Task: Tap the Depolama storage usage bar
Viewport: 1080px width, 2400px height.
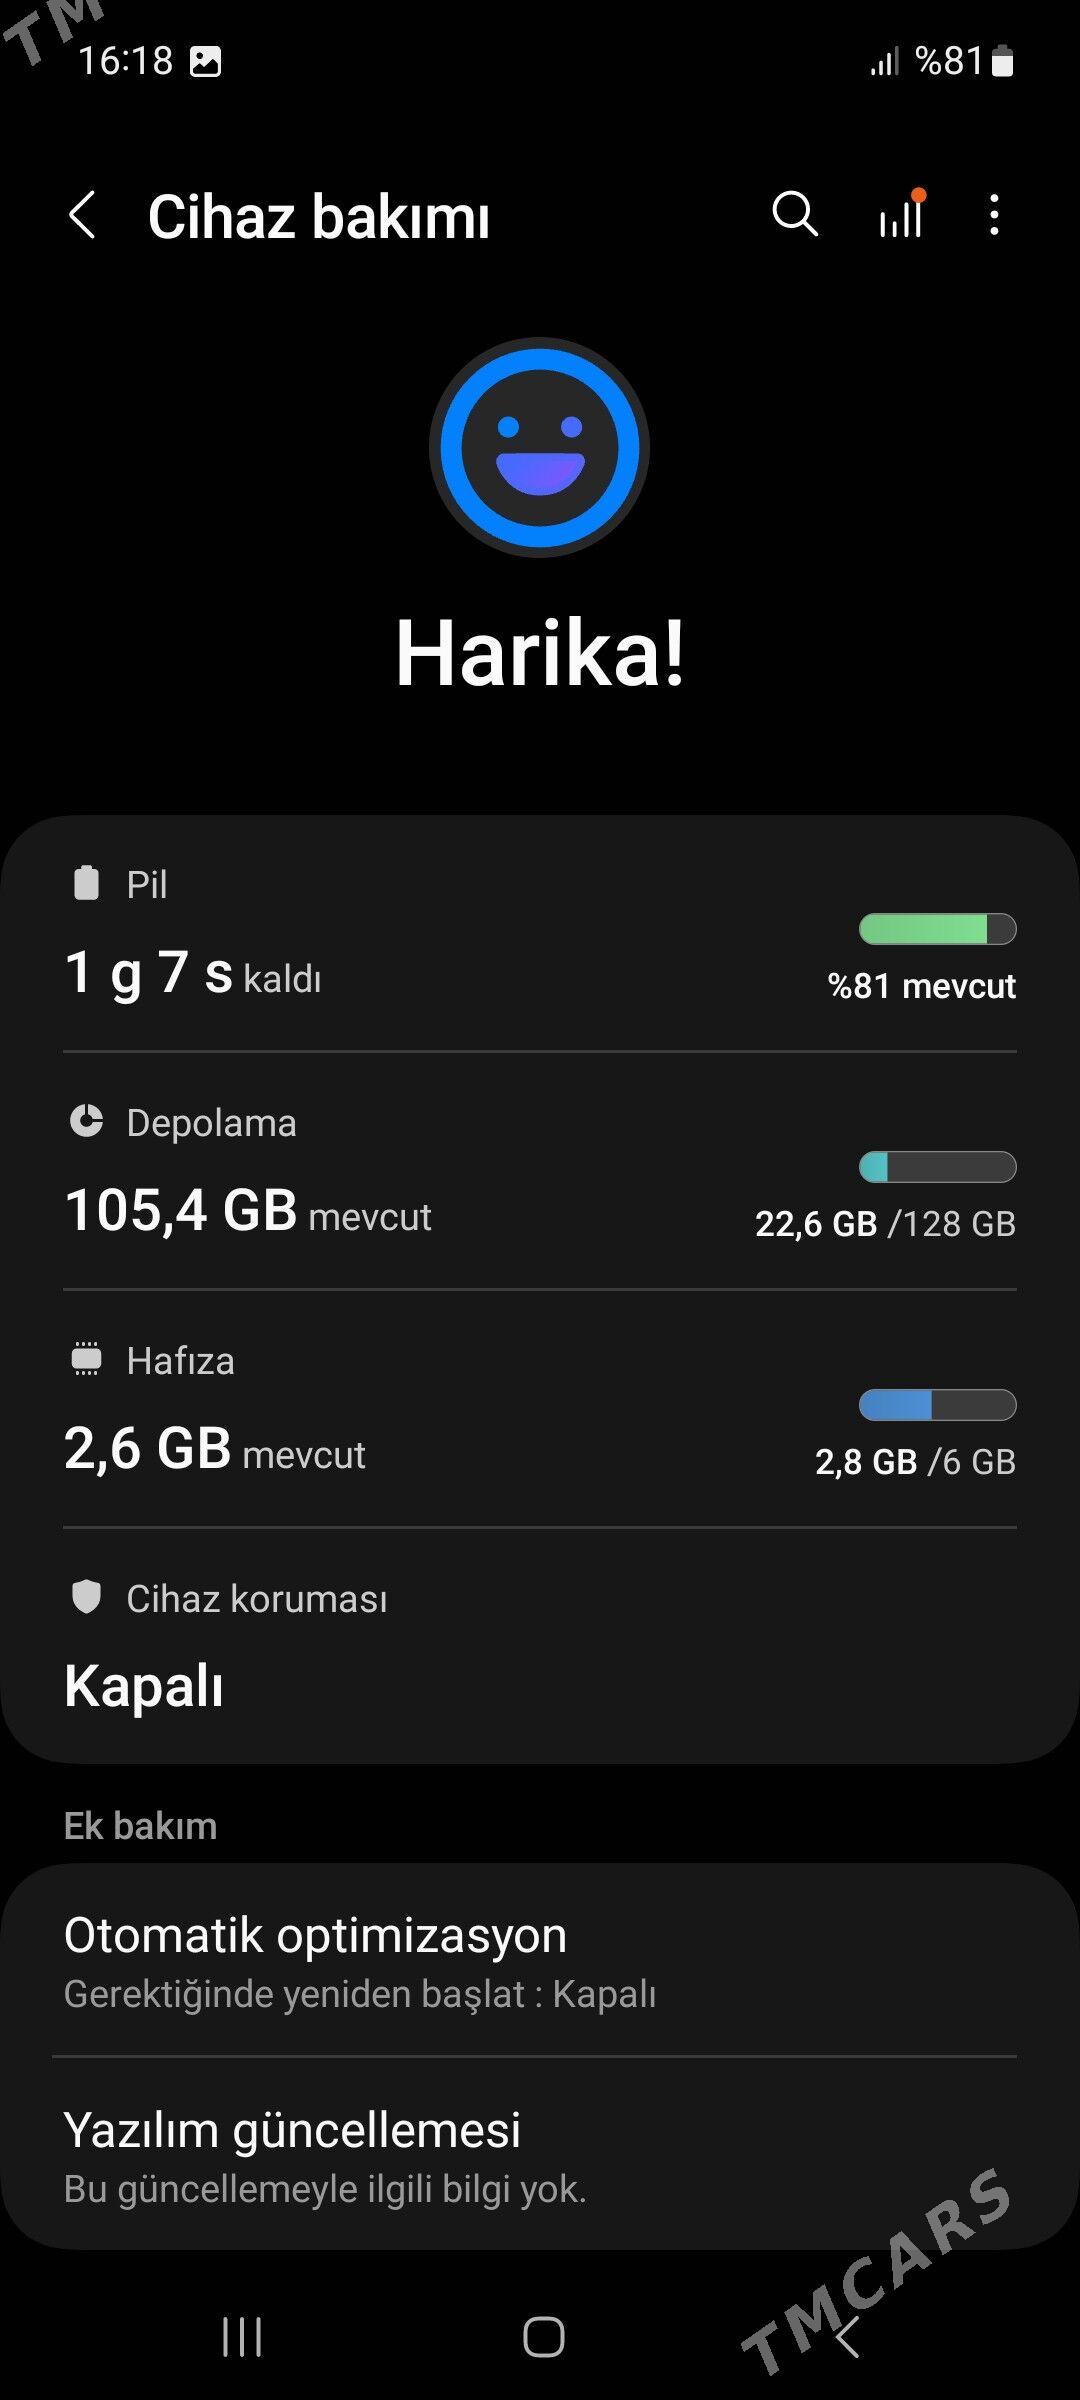Action: pos(937,1167)
